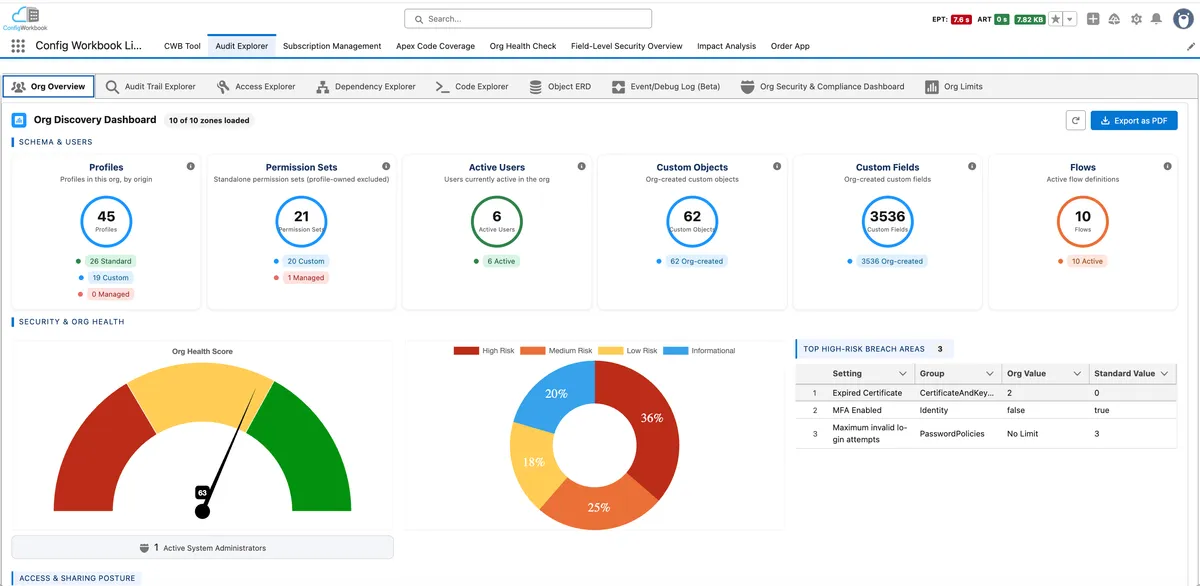Click the 36% donut chart segment
Screen dimensions: 1200x586
point(654,420)
